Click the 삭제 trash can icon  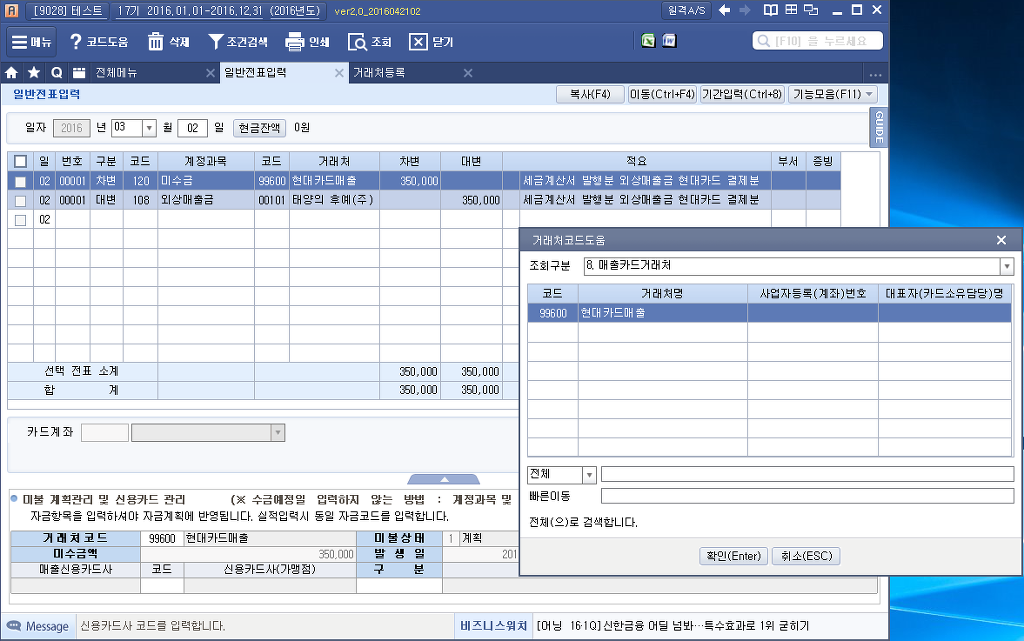156,42
